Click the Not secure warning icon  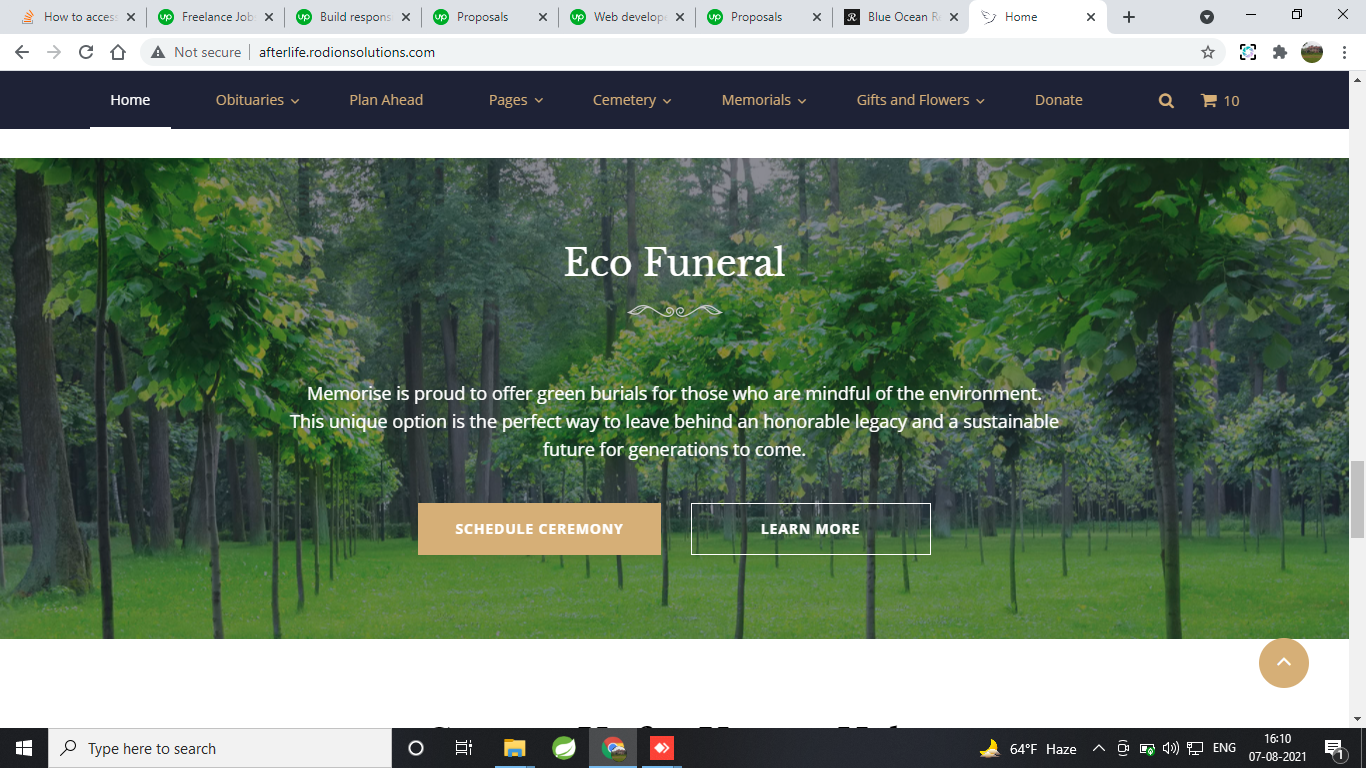(x=158, y=52)
